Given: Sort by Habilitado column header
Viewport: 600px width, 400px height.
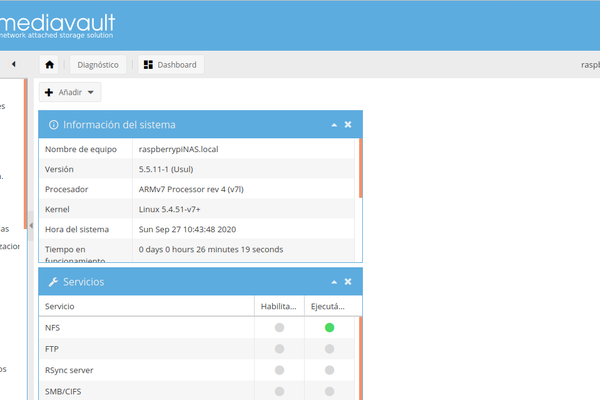Looking at the screenshot, I should [x=279, y=306].
